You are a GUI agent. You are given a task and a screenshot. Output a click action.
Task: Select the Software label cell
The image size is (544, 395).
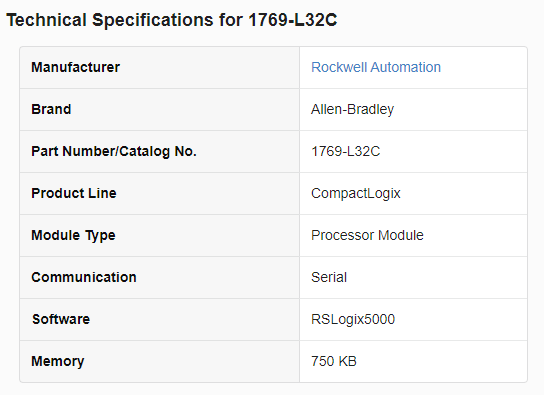[160, 319]
